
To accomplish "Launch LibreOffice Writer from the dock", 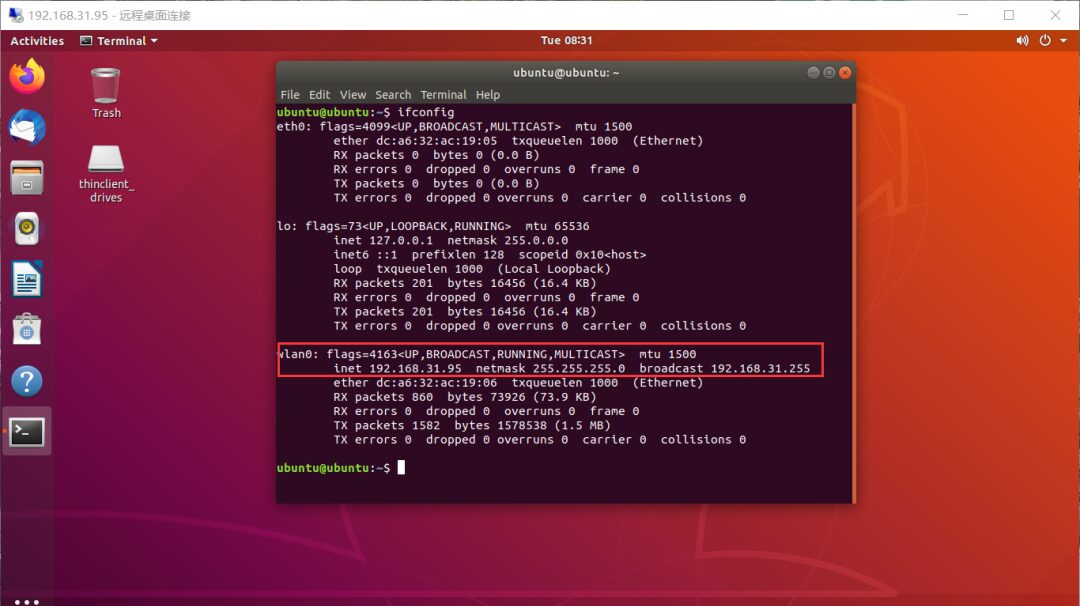I will pyautogui.click(x=27, y=279).
